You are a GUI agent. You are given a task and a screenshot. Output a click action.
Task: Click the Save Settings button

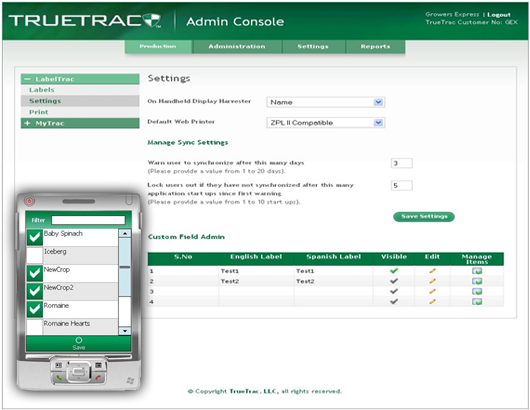coord(424,216)
